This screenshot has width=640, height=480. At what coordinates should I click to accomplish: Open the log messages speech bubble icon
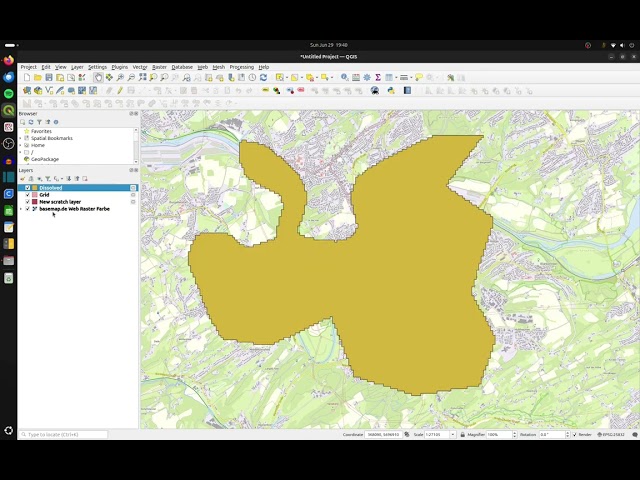tap(635, 435)
